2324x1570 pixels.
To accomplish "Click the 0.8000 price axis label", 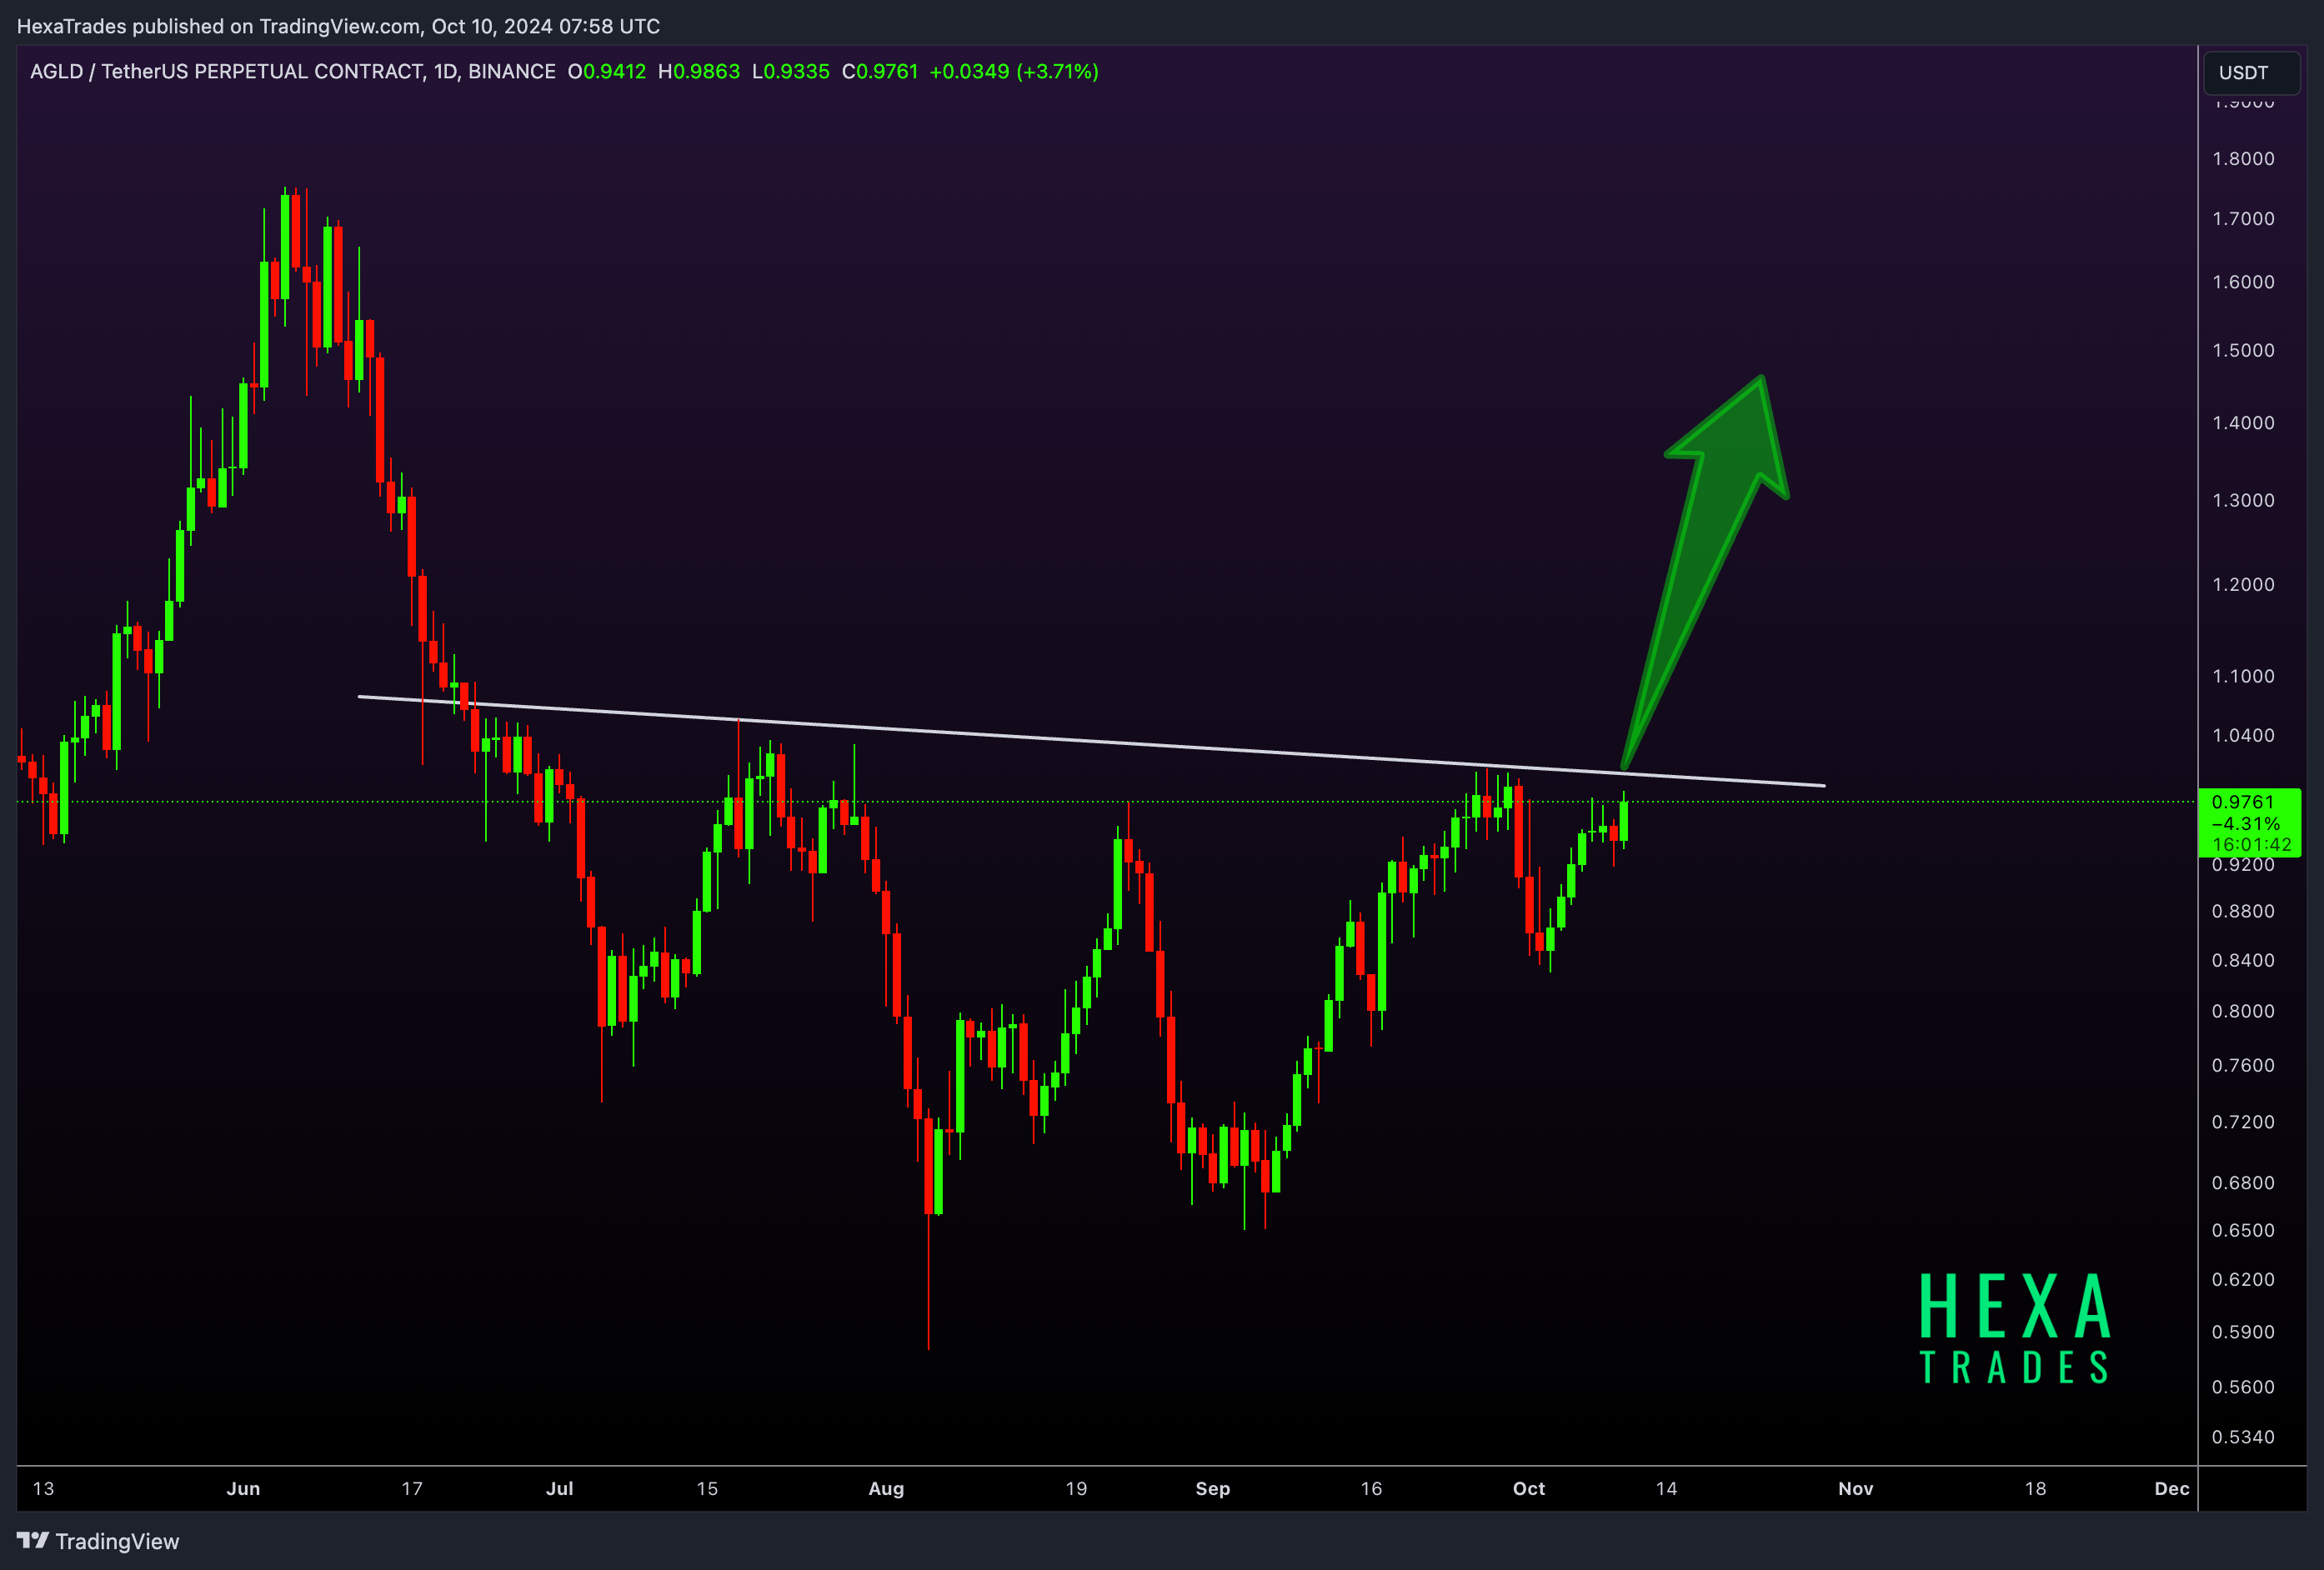I will (x=2243, y=1011).
